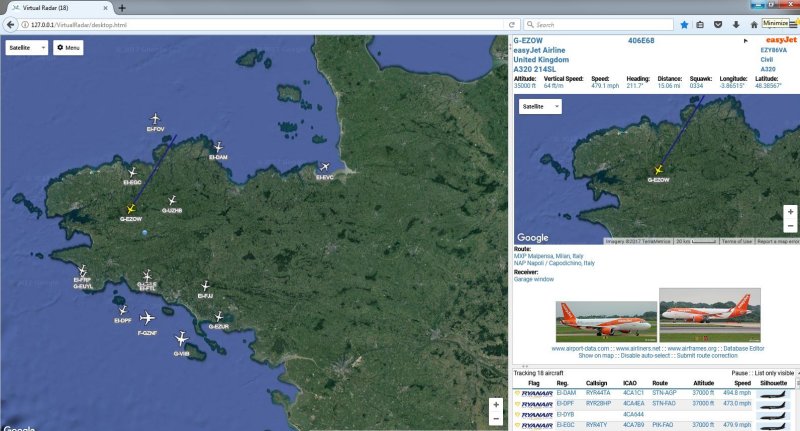Select the F-GZNF aircraft marker on the main map

point(147,318)
